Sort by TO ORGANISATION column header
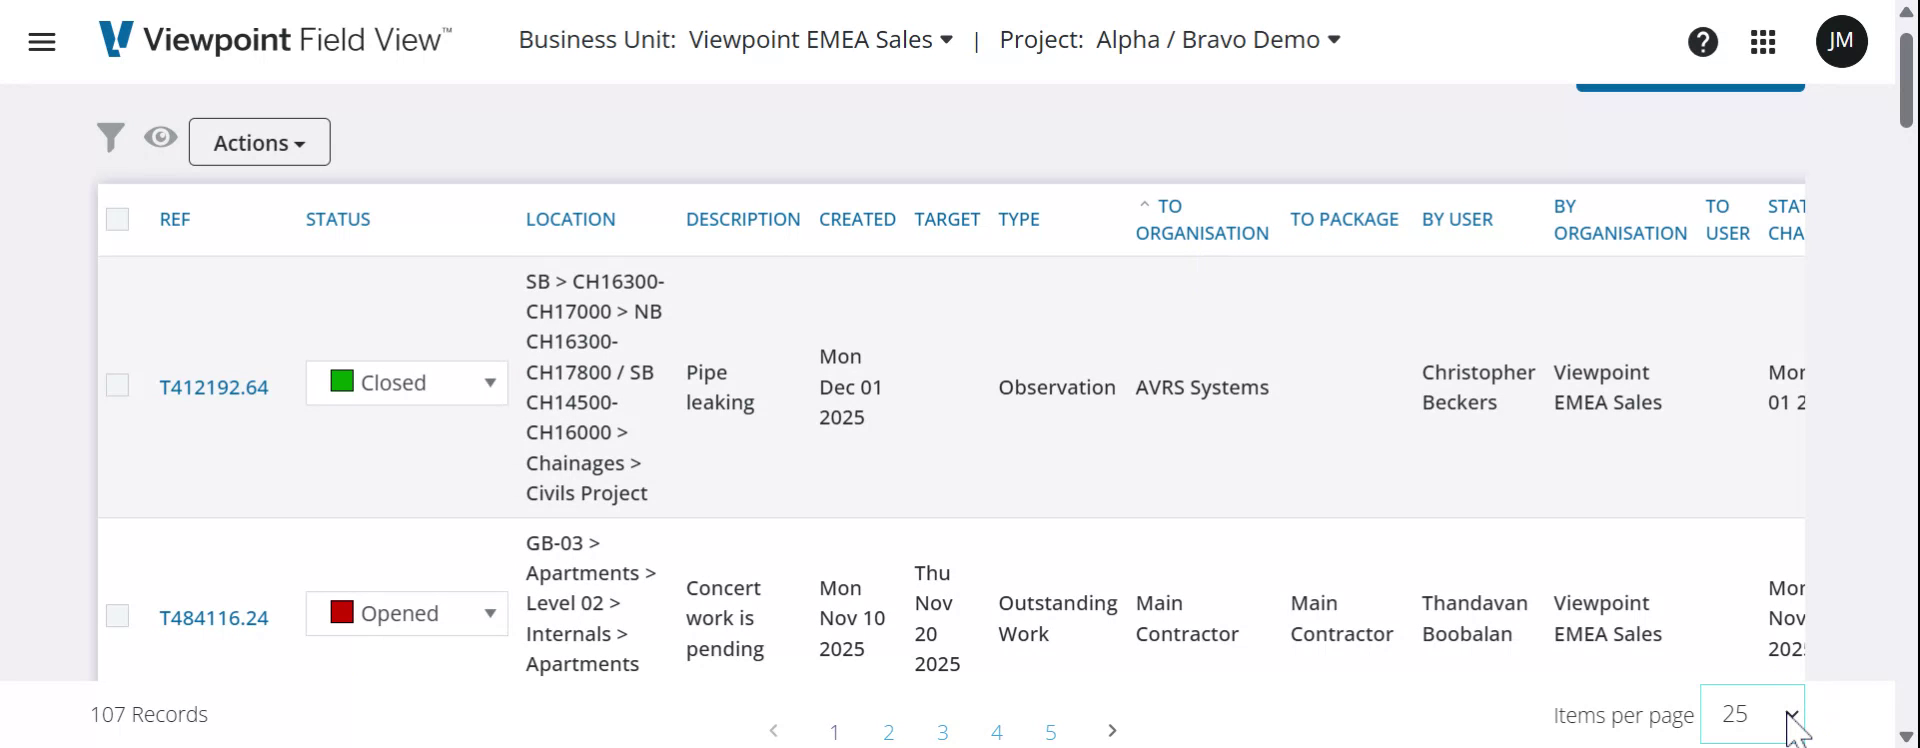The height and width of the screenshot is (748, 1920). click(x=1202, y=220)
